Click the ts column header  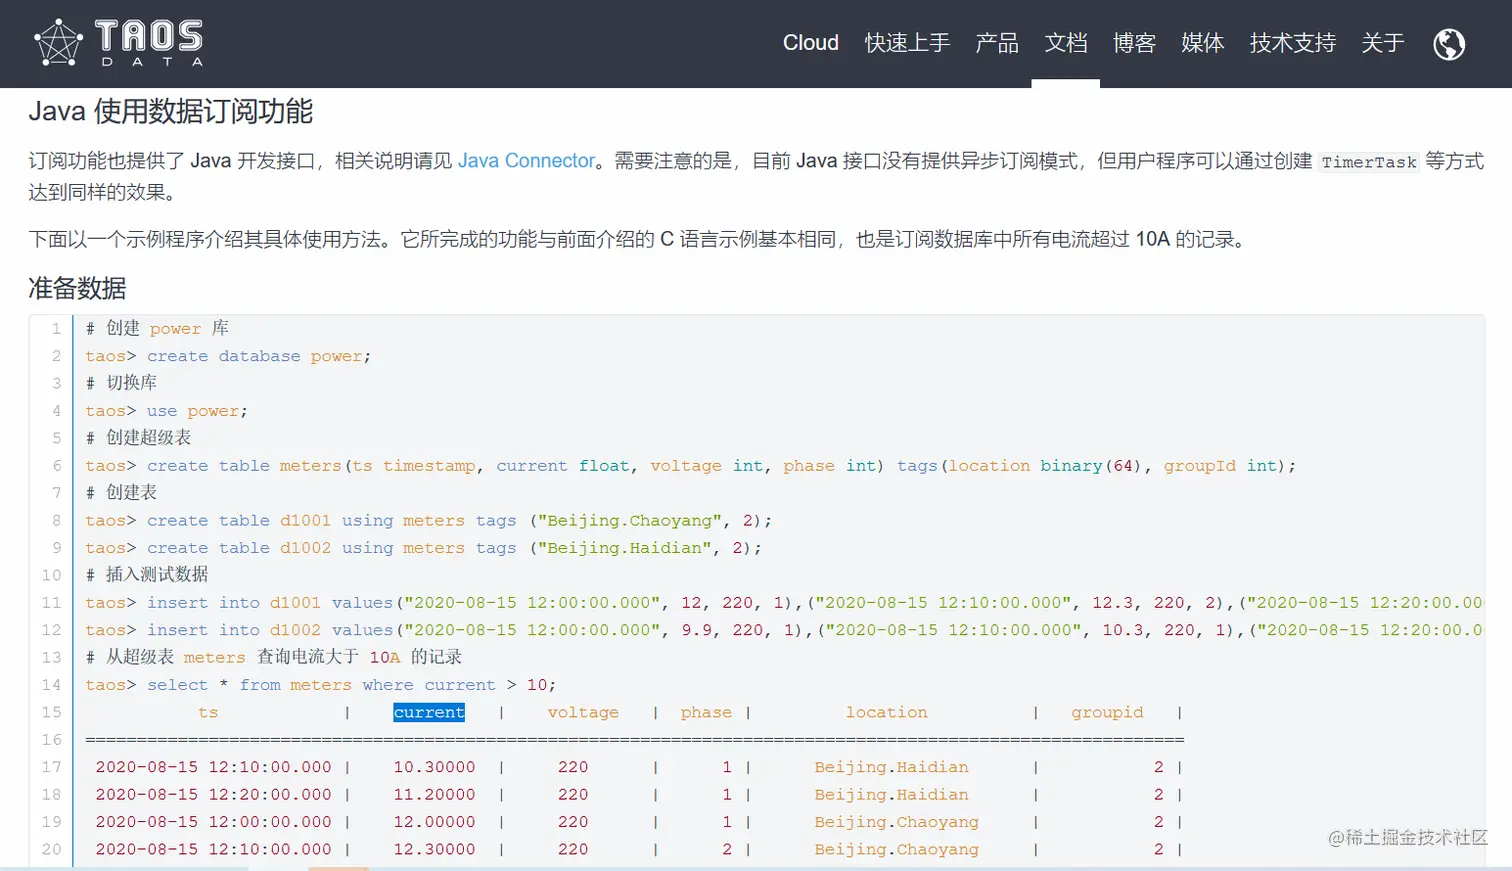pyautogui.click(x=208, y=712)
